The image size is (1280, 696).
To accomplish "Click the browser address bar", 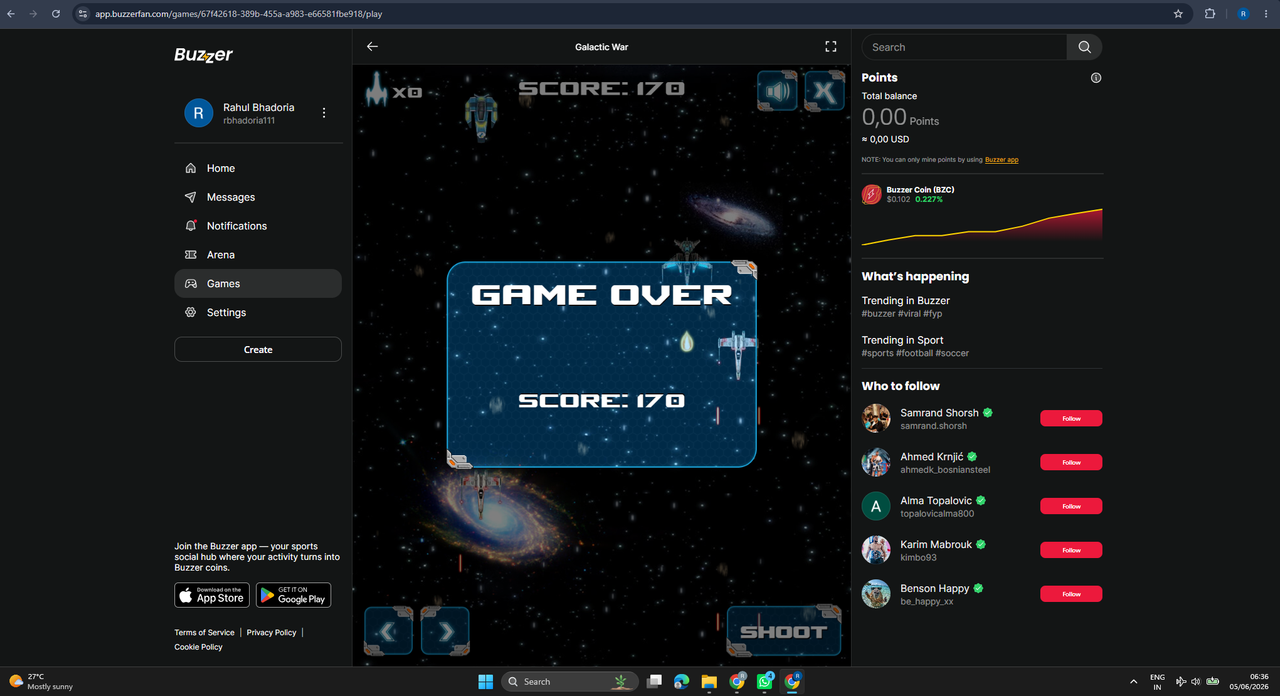I will [630, 14].
